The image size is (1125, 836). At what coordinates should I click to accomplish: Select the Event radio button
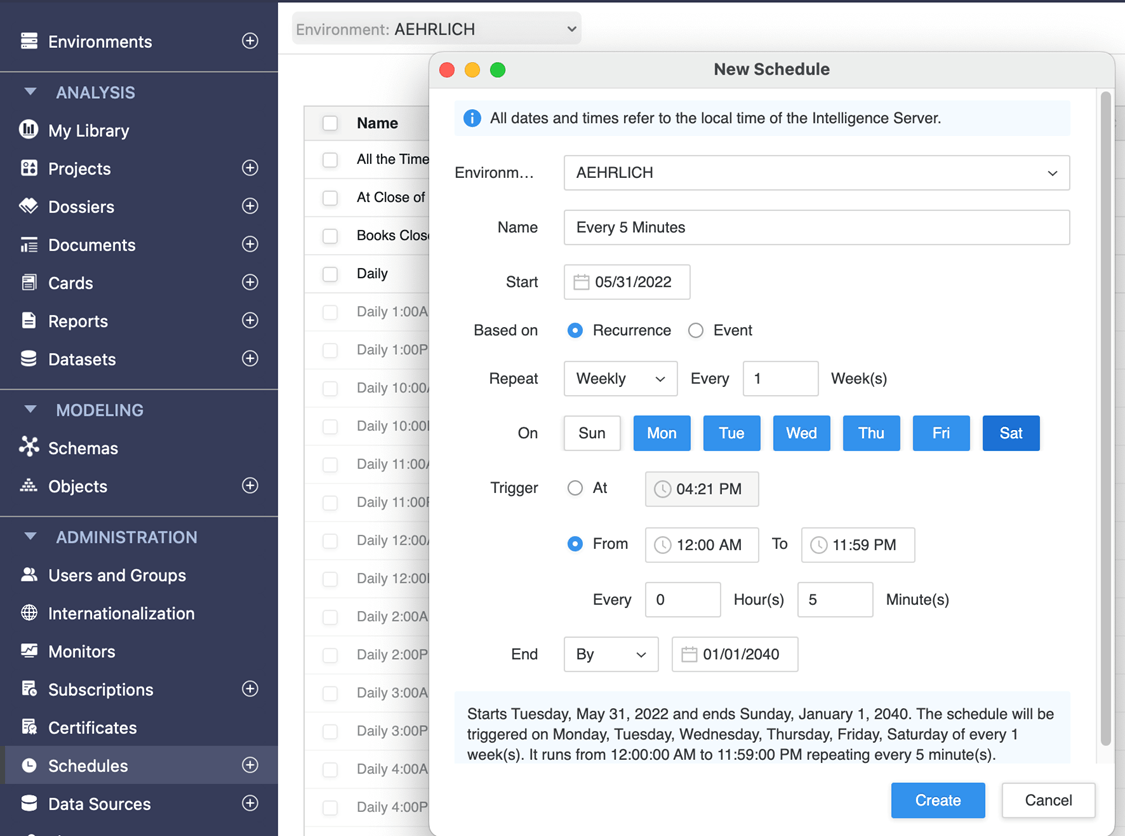pos(696,331)
